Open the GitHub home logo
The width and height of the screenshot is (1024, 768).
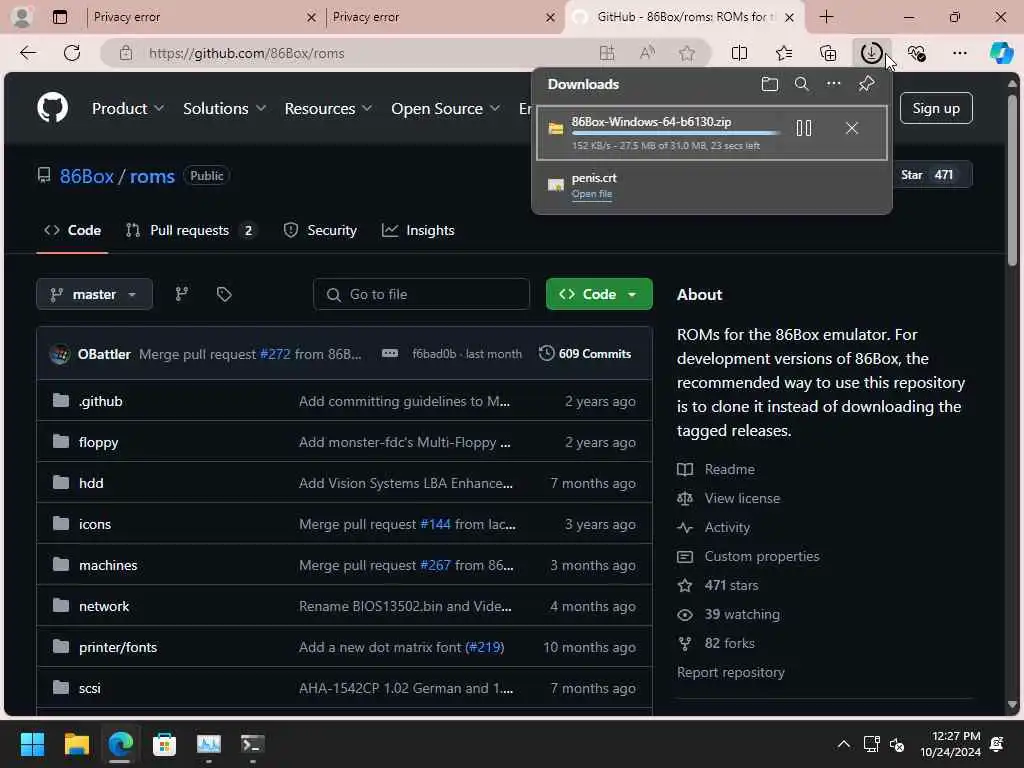(52, 107)
